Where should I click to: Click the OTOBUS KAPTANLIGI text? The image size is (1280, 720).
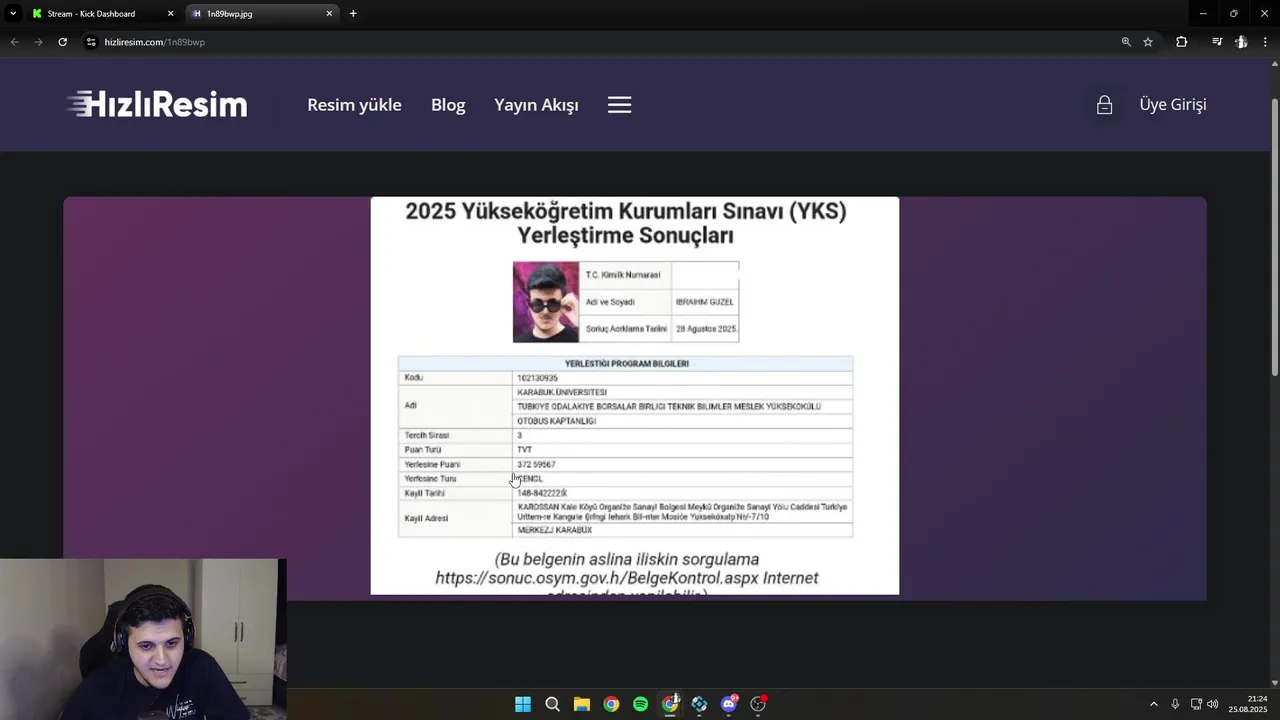tap(556, 421)
